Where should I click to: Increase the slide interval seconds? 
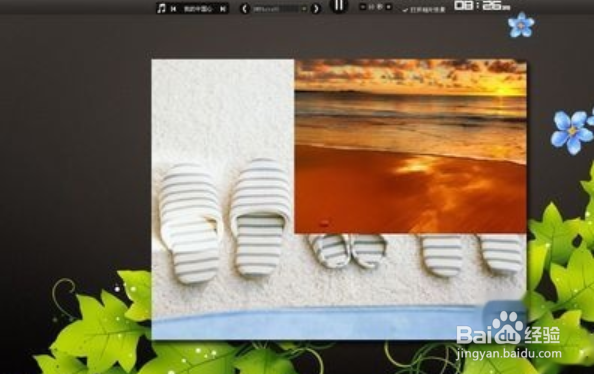[x=388, y=7]
